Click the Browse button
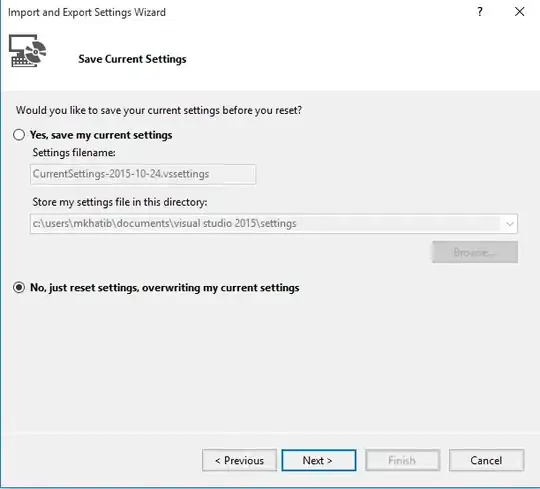Screen dimensions: 540x489 click(475, 252)
